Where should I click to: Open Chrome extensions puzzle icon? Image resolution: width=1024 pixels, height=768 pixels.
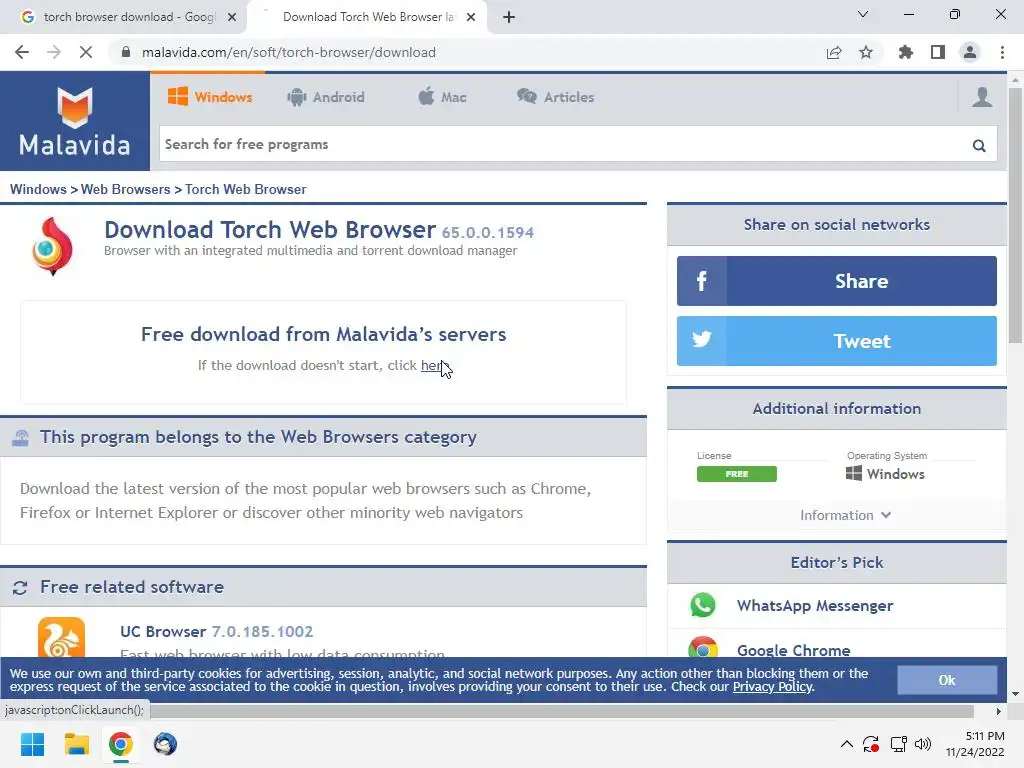906,52
